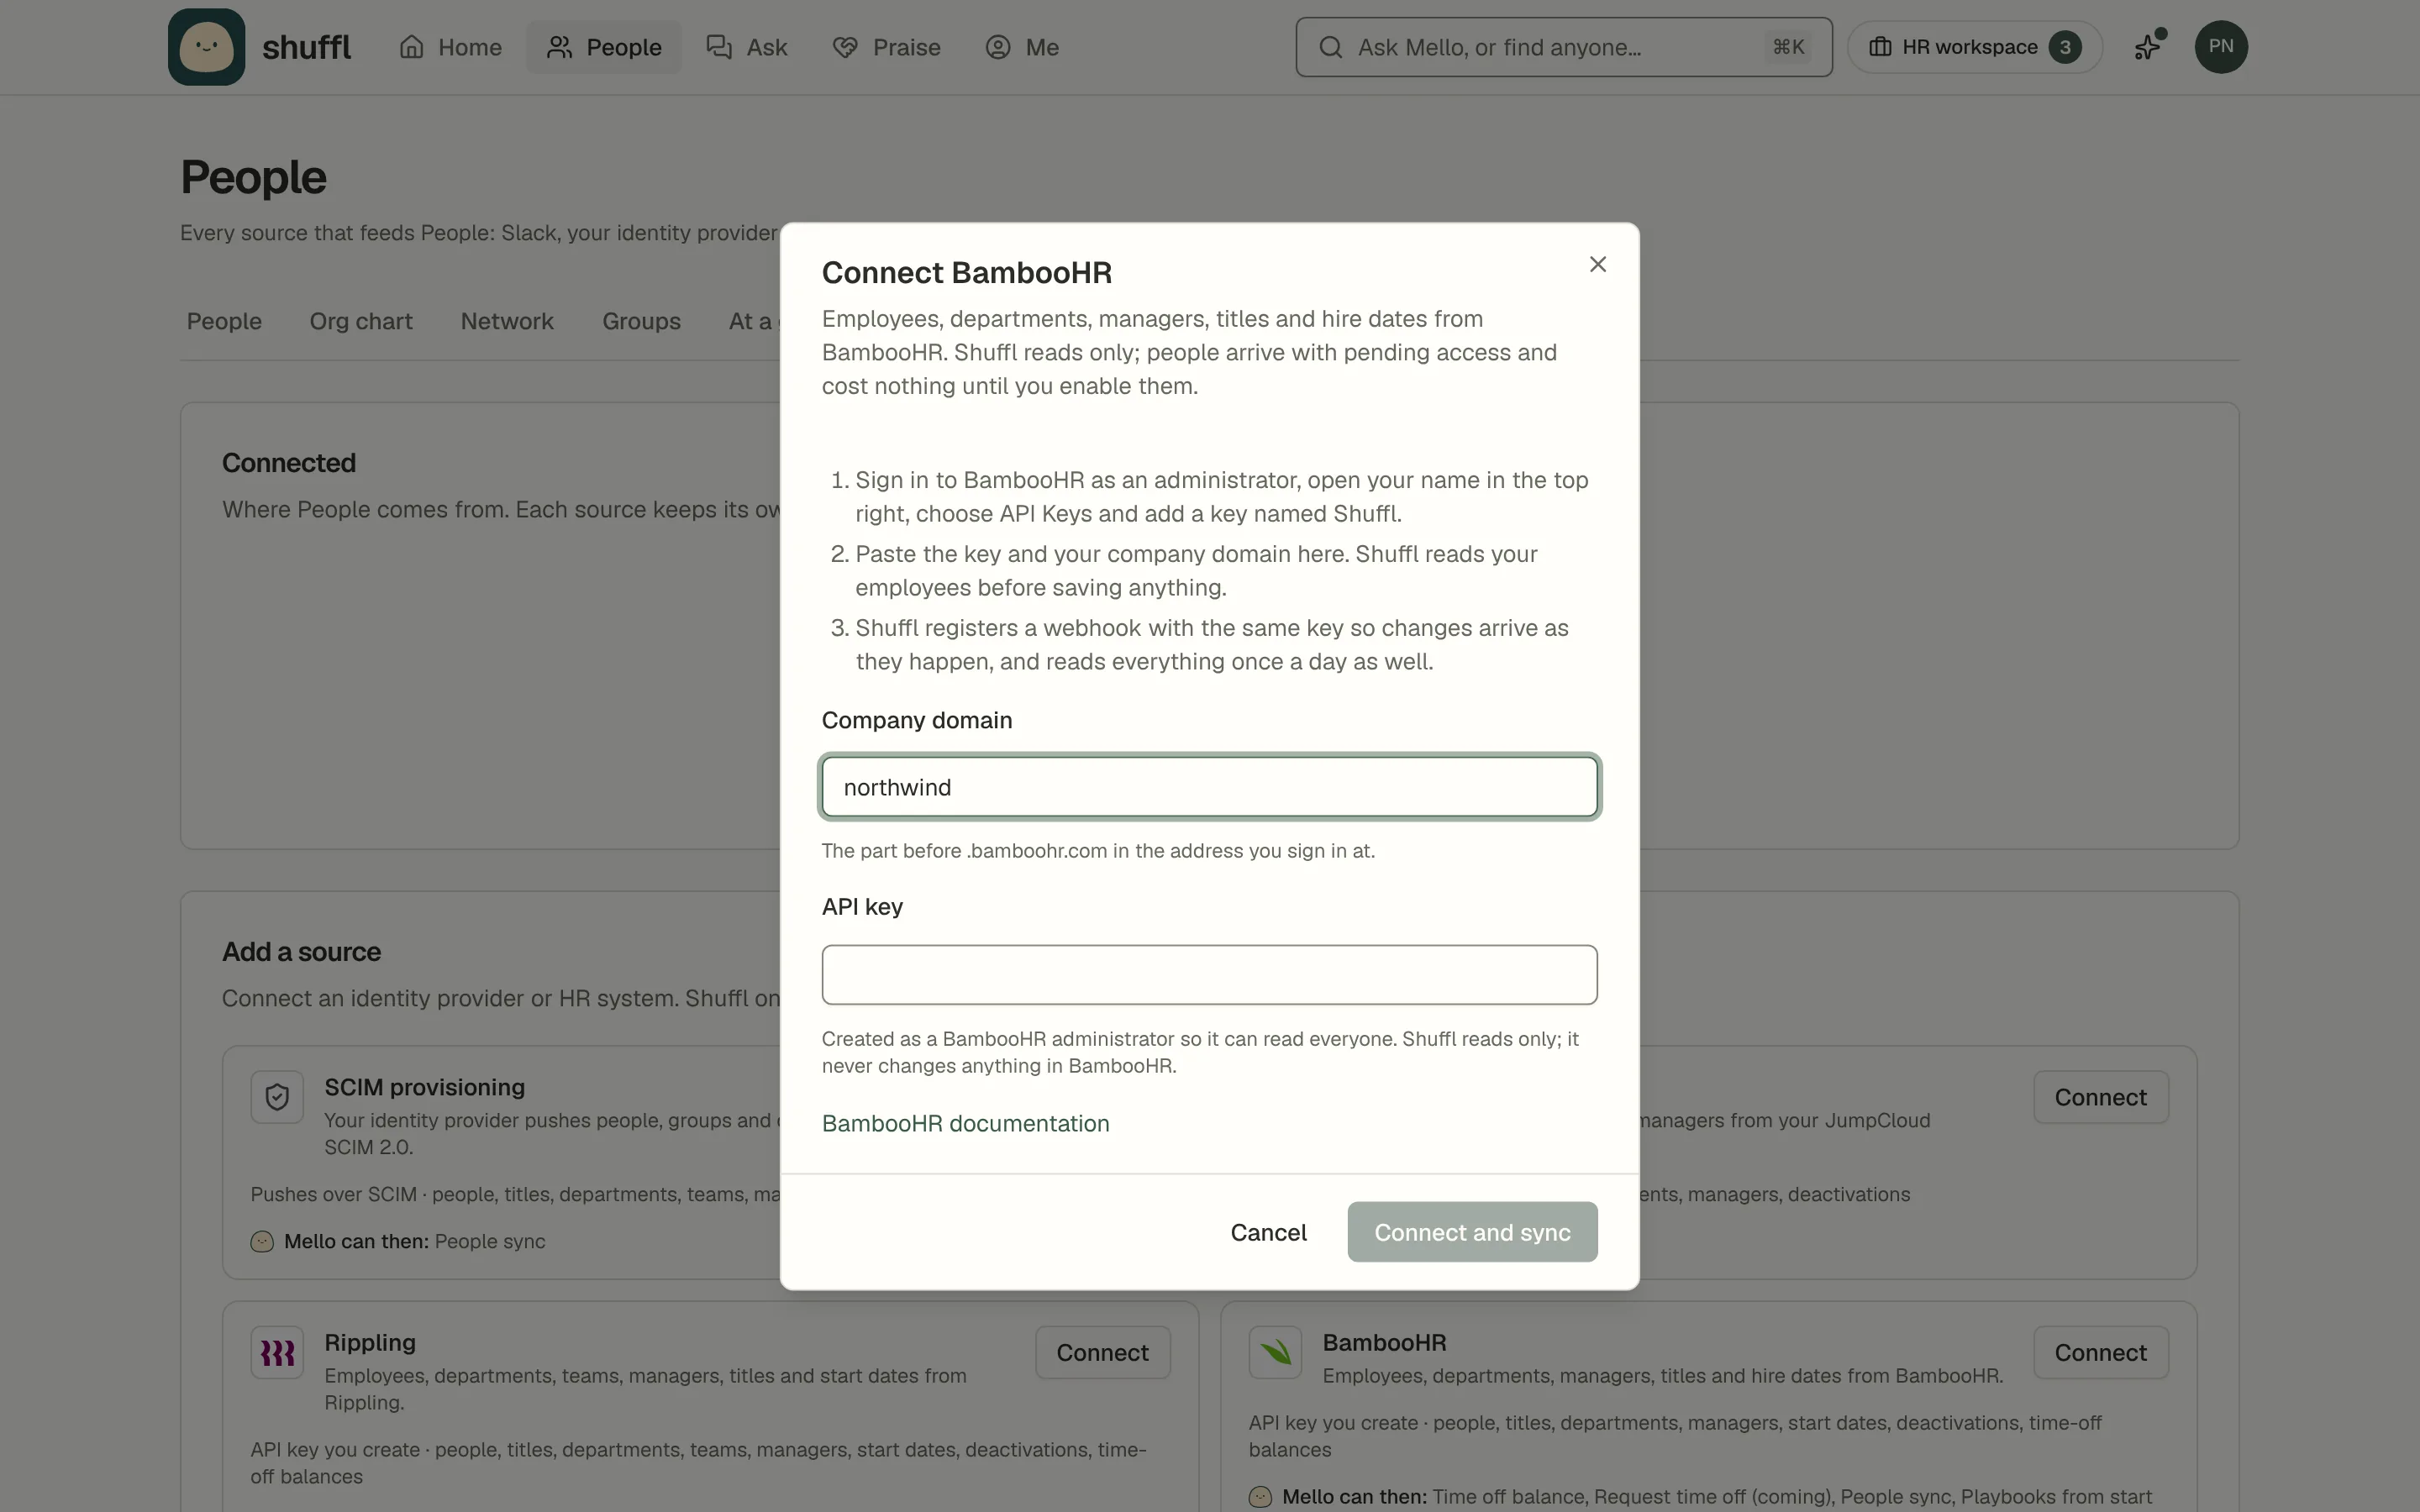2420x1512 pixels.
Task: Focus the Company domain field
Action: (x=1209, y=787)
